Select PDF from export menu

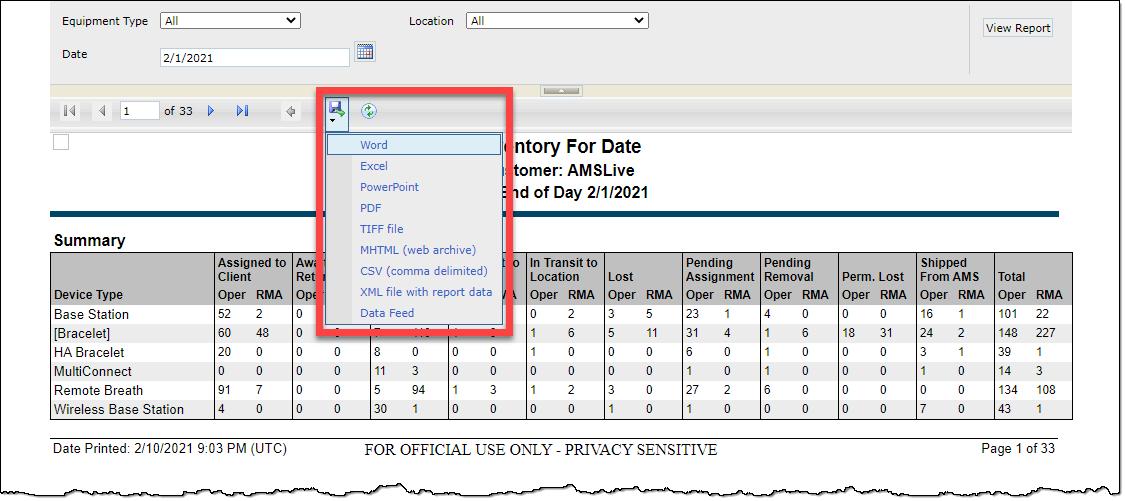tap(371, 208)
